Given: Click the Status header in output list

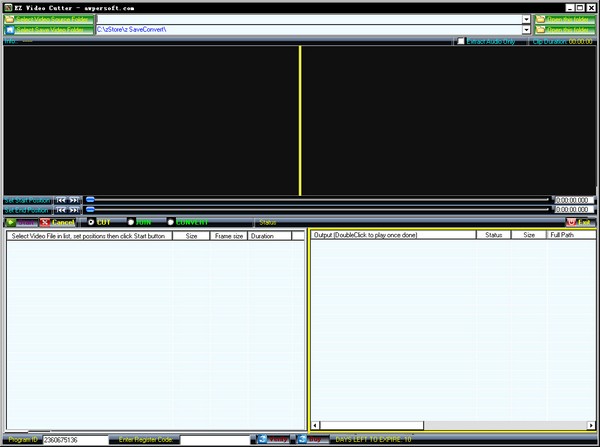Looking at the screenshot, I should coord(494,235).
